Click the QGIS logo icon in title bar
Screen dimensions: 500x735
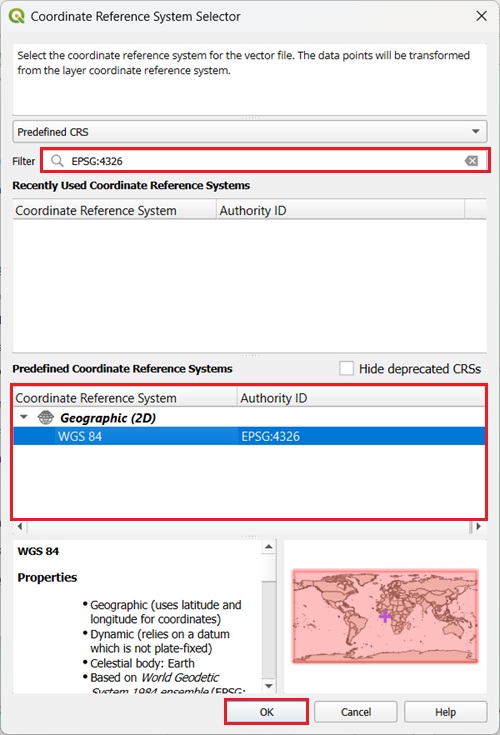coord(17,16)
